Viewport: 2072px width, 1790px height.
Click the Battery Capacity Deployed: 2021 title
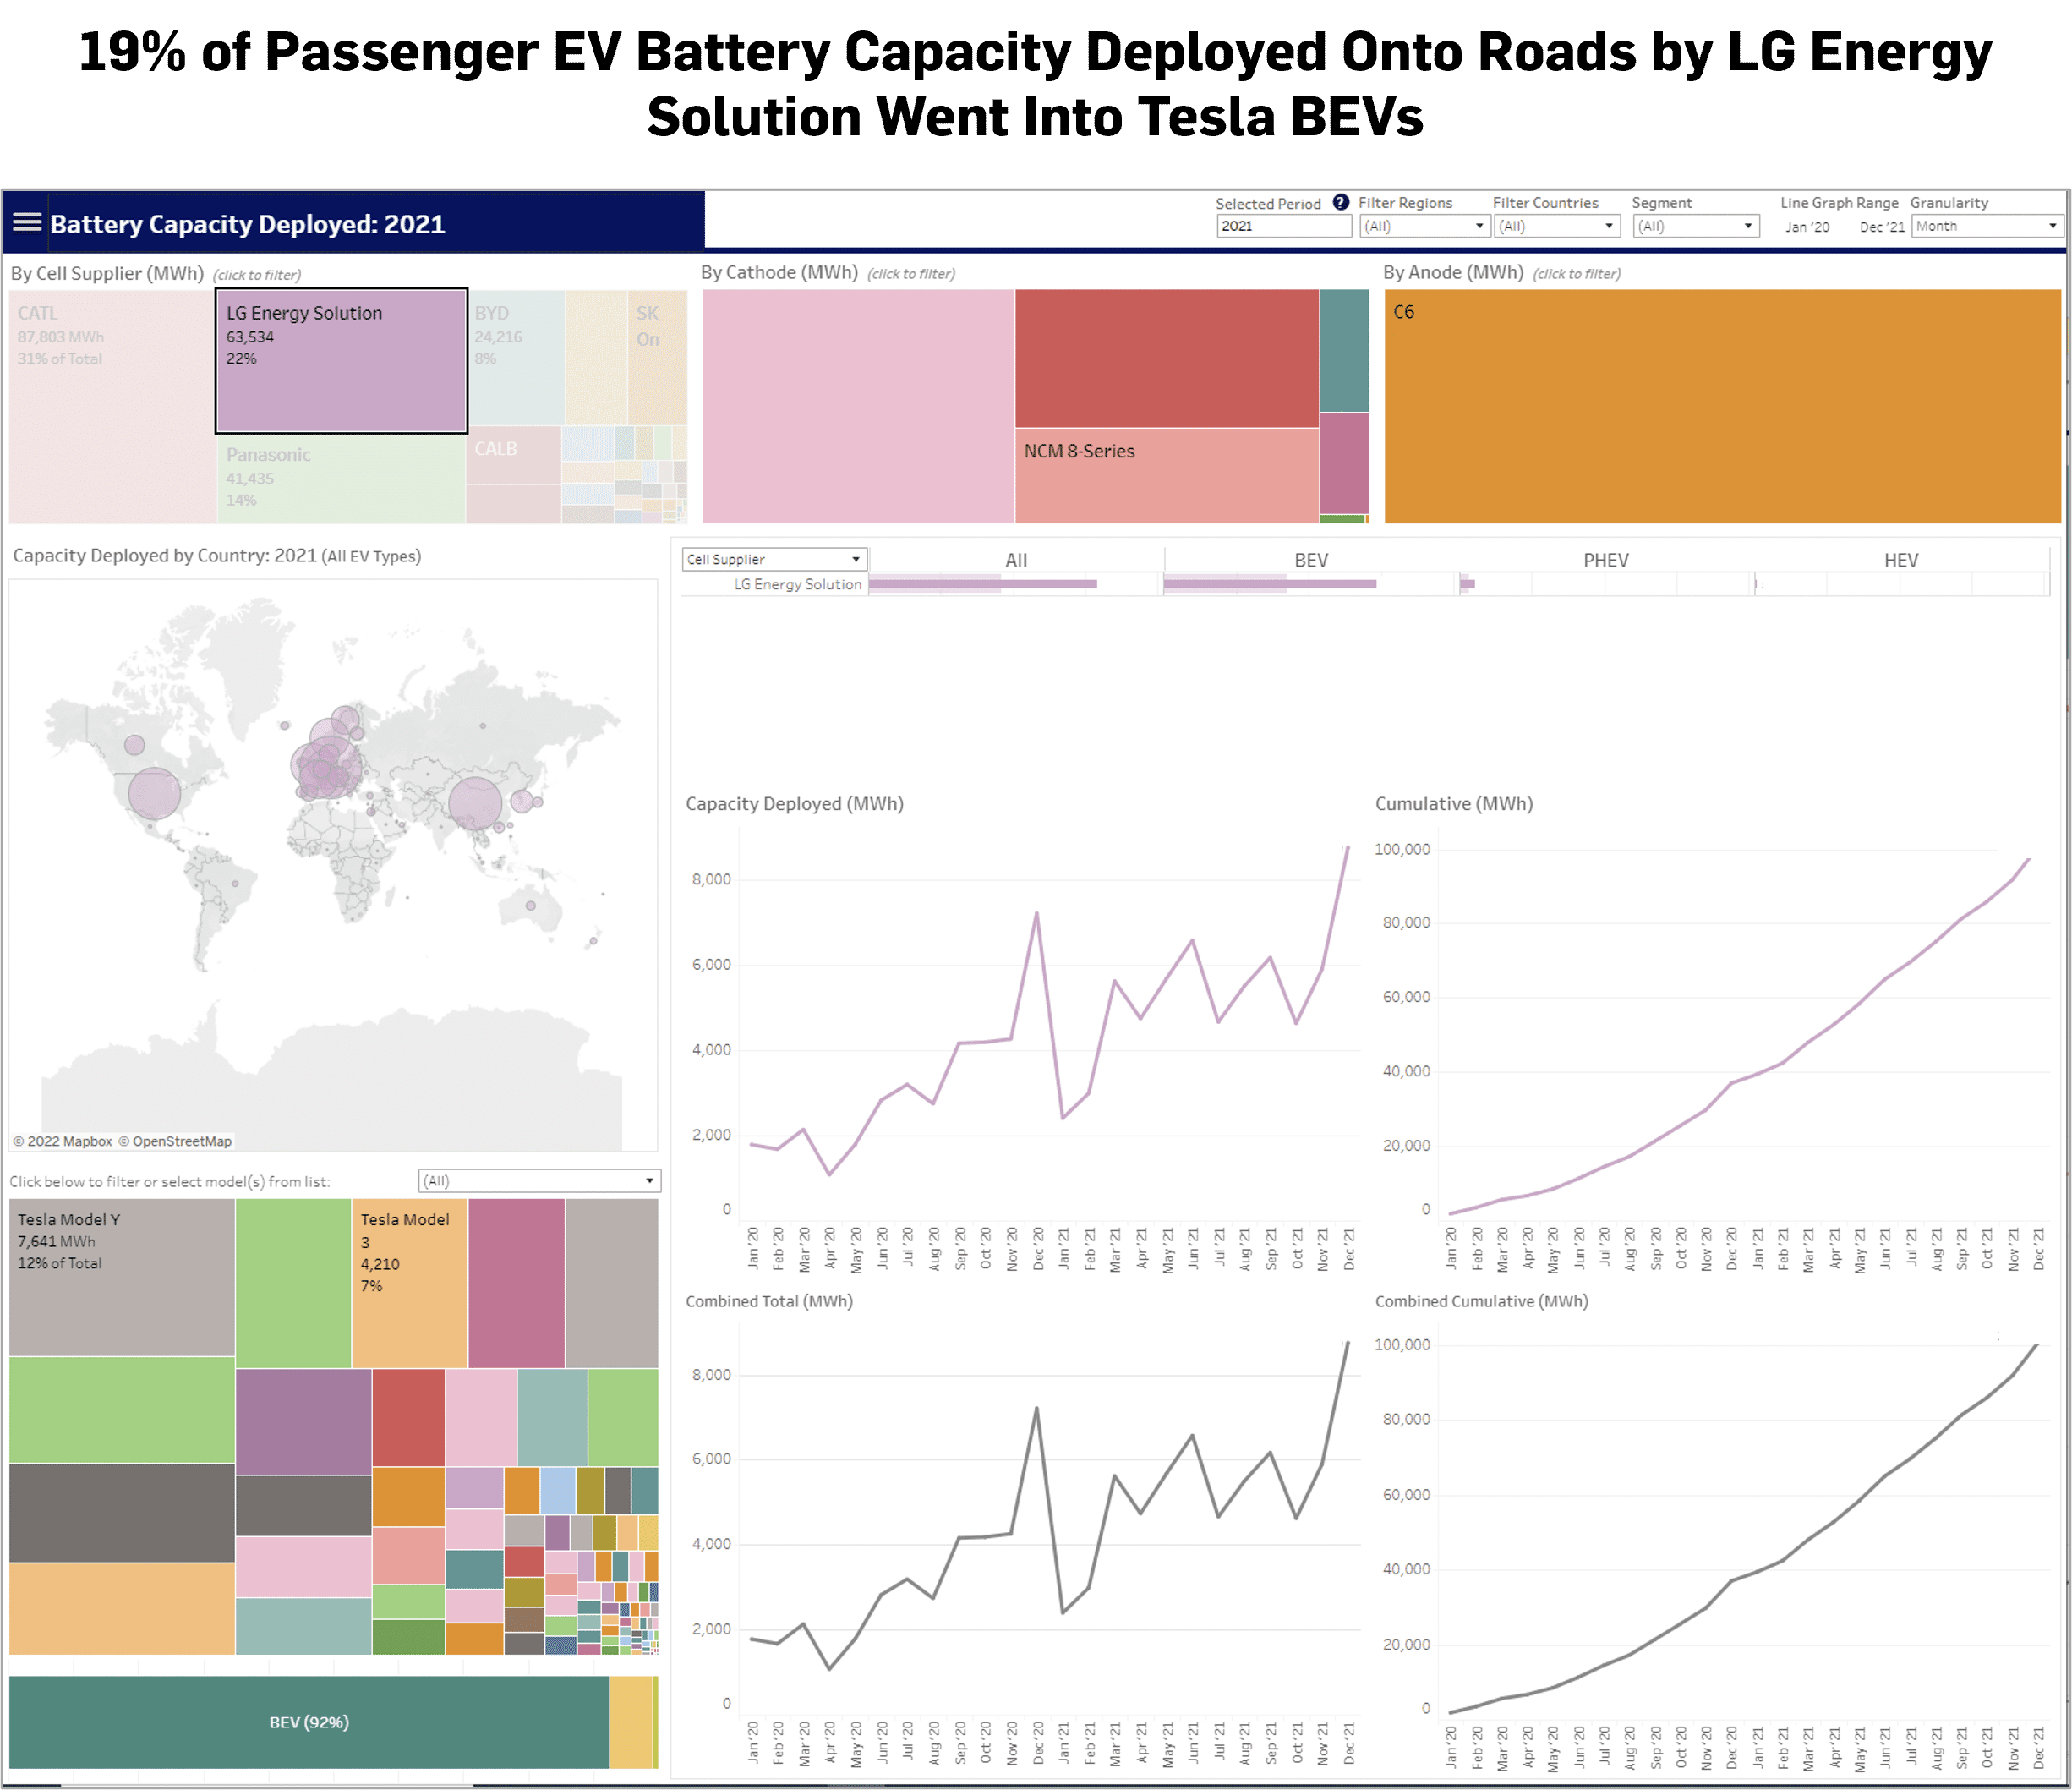[x=247, y=224]
